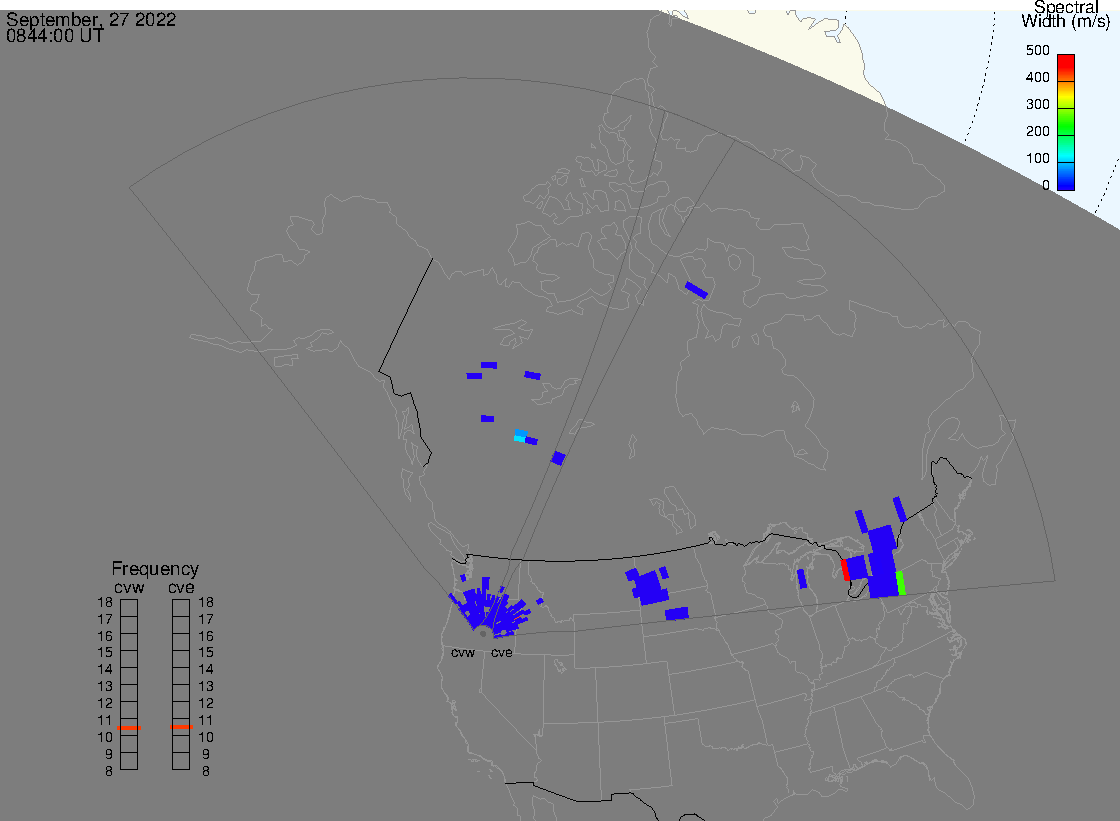Click the 12 label right of cve scale
This screenshot has height=821, width=1120.
point(206,704)
